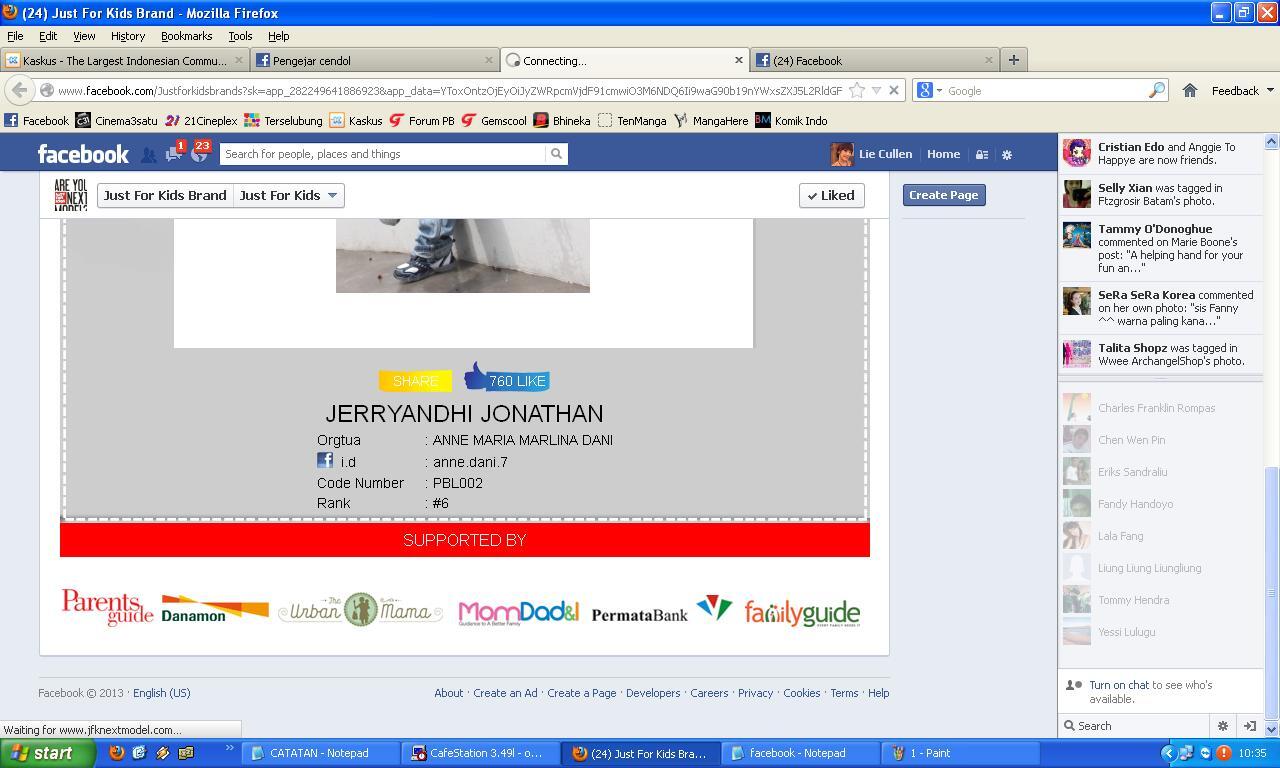1280x768 pixels.
Task: Open Google search engine selector dropdown
Action: click(x=930, y=90)
